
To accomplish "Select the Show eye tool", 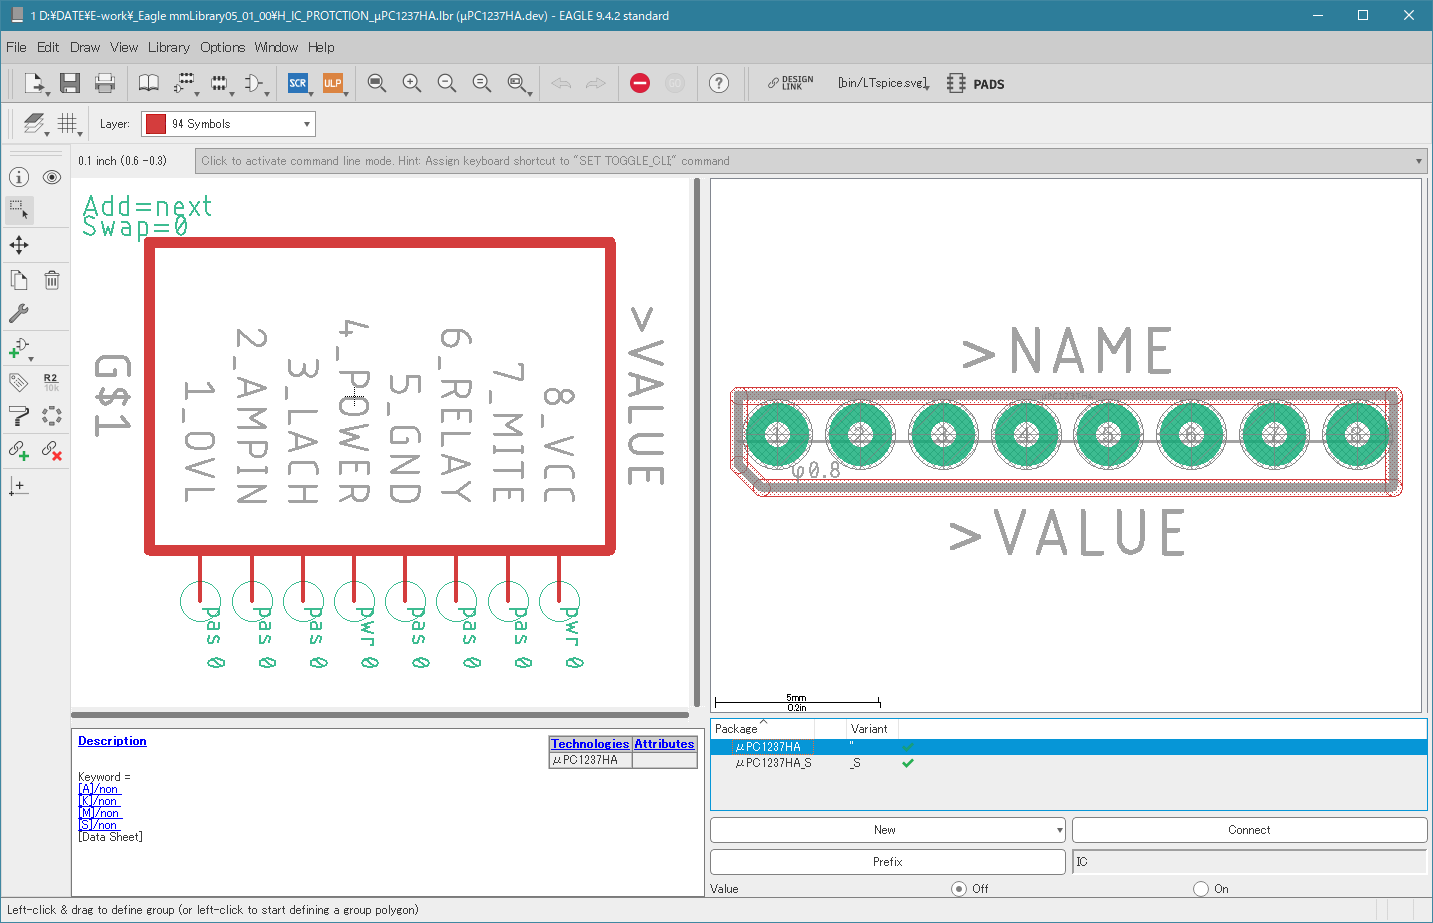I will click(52, 177).
